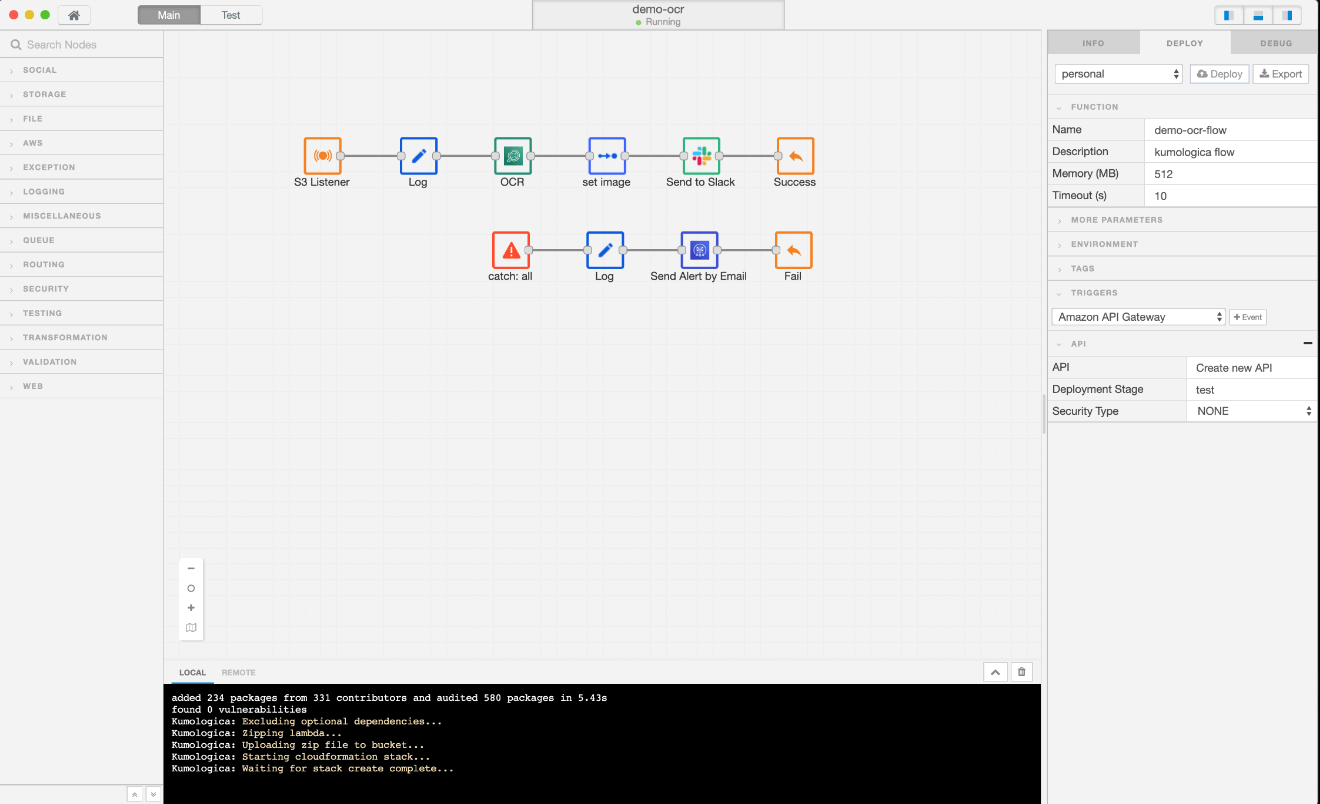This screenshot has height=804, width=1320.
Task: Expand the More Parameters section
Action: point(1182,220)
